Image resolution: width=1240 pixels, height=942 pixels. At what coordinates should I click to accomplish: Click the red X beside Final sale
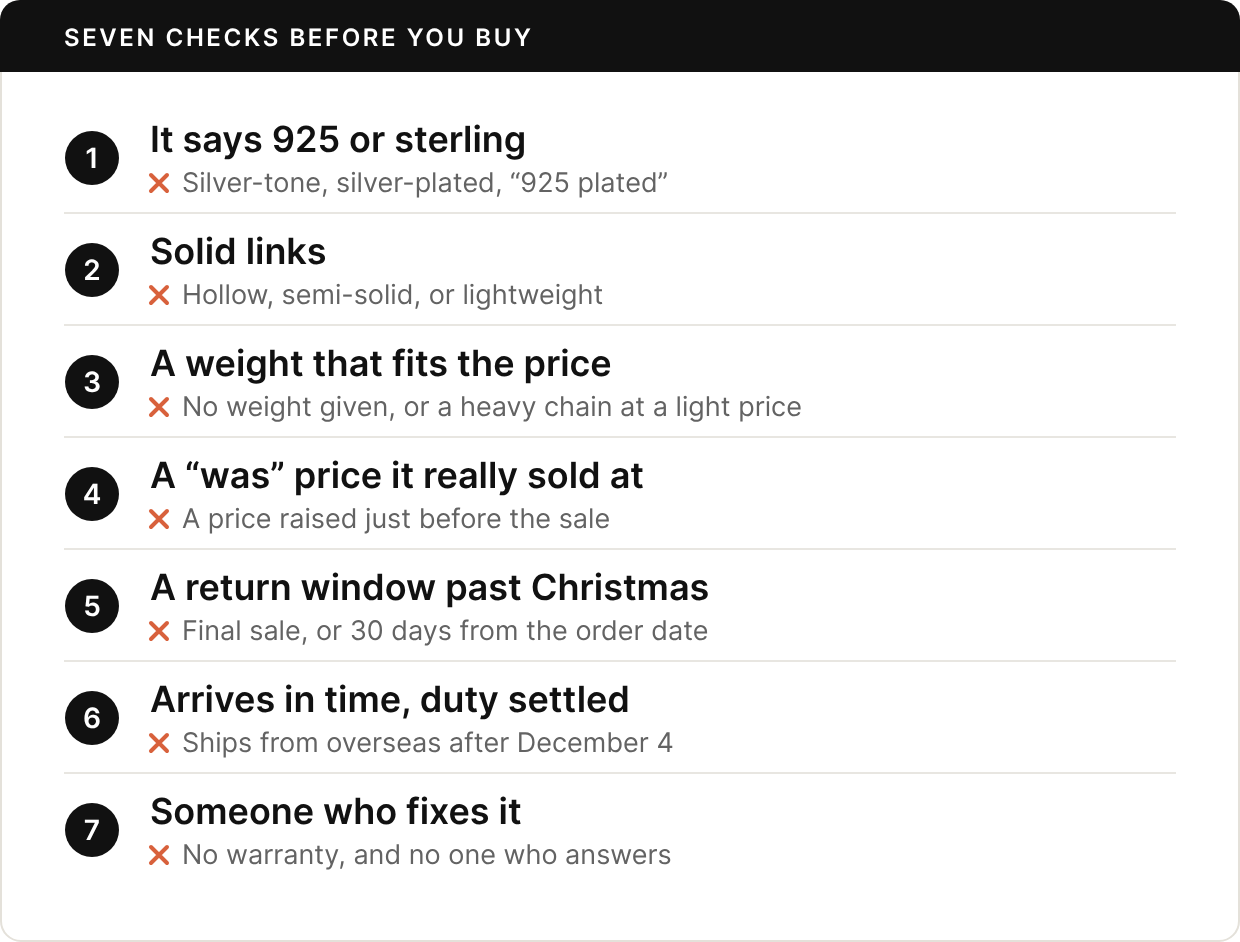(x=159, y=632)
